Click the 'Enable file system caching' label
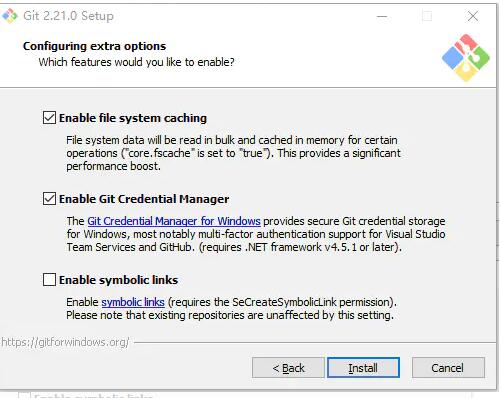This screenshot has width=501, height=398. point(133,118)
